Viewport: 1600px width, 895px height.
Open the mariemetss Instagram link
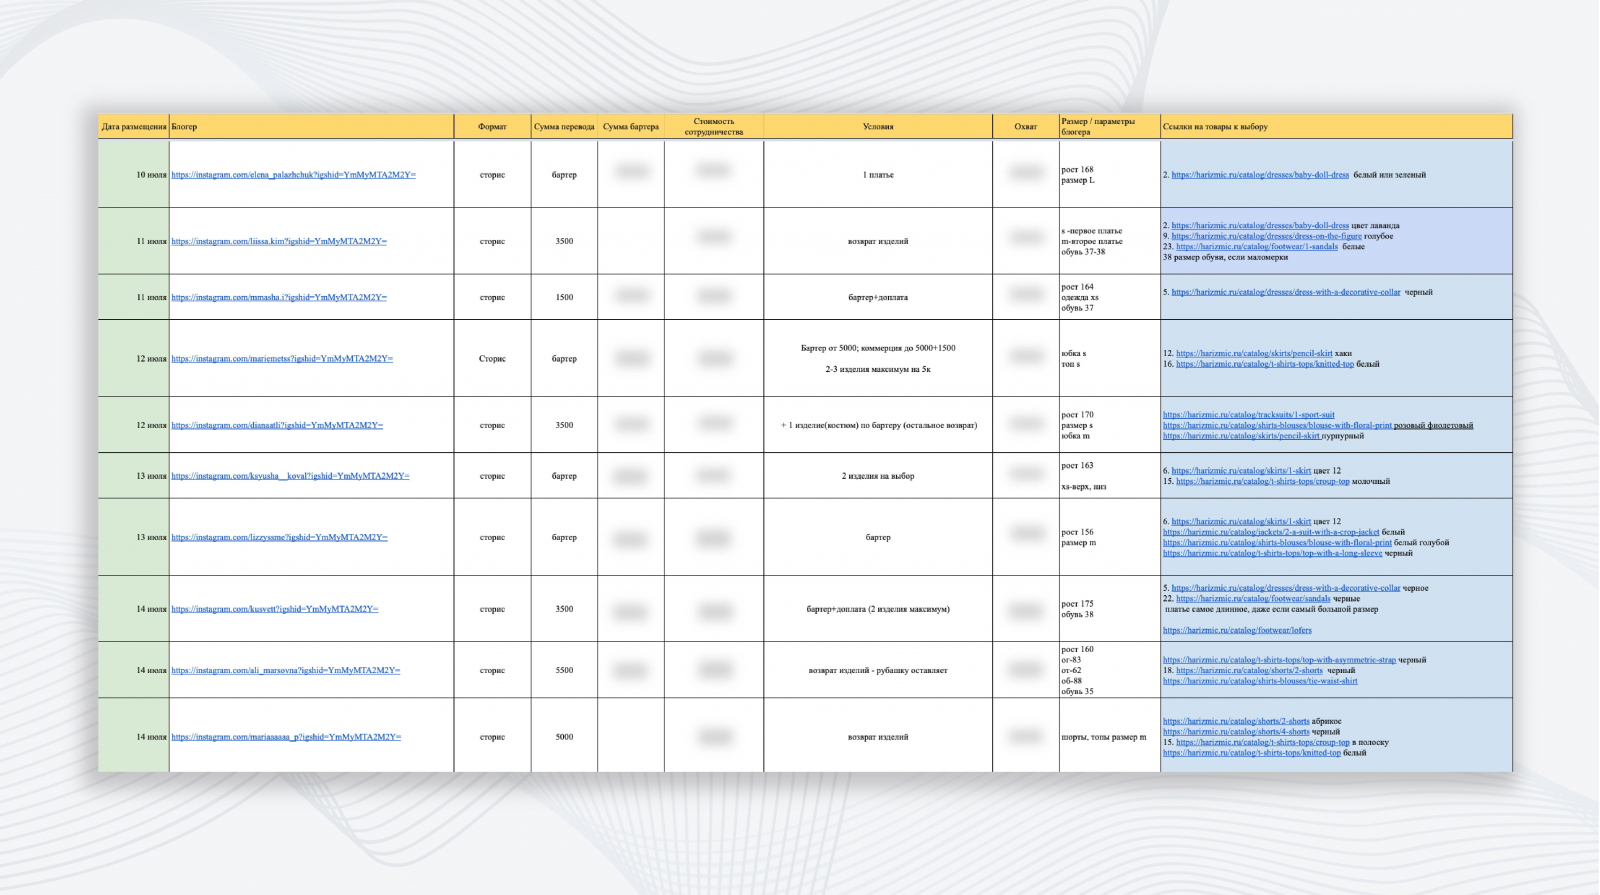(x=282, y=358)
